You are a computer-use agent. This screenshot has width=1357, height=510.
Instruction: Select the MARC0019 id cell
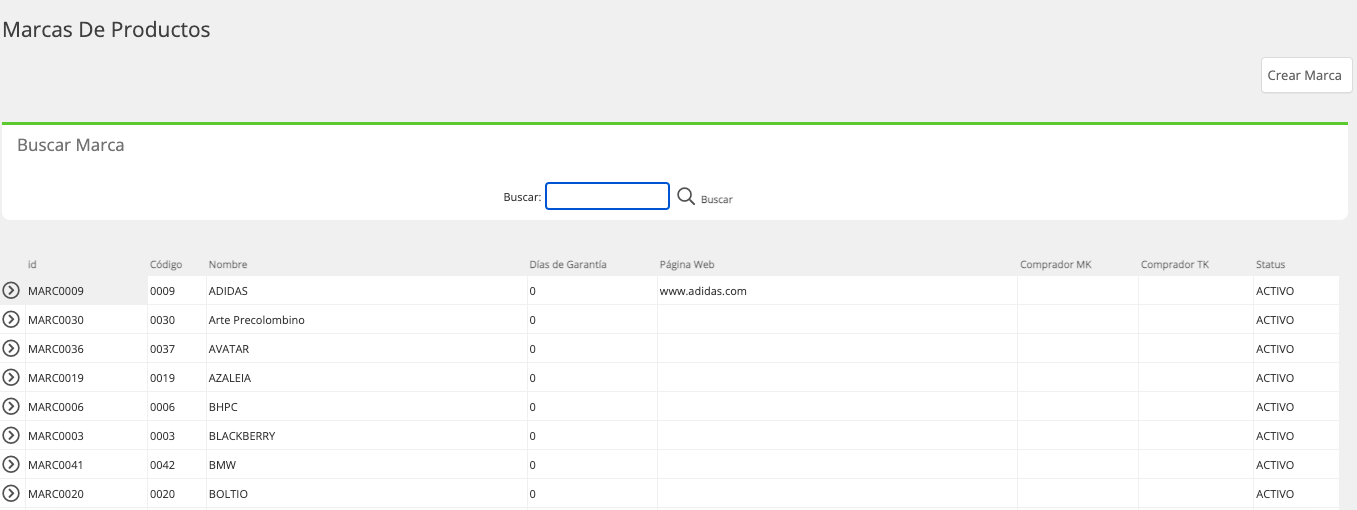(x=86, y=378)
